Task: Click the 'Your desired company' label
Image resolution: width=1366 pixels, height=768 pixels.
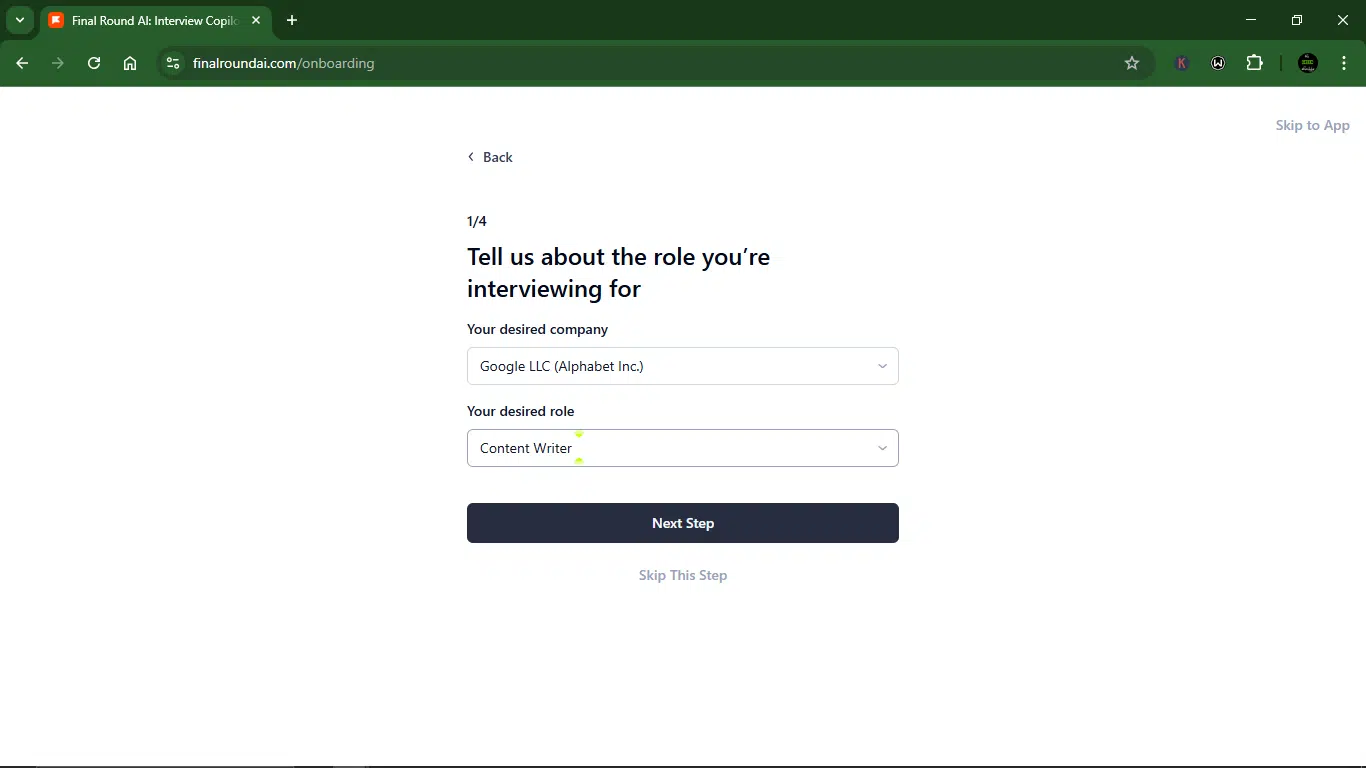Action: click(537, 329)
